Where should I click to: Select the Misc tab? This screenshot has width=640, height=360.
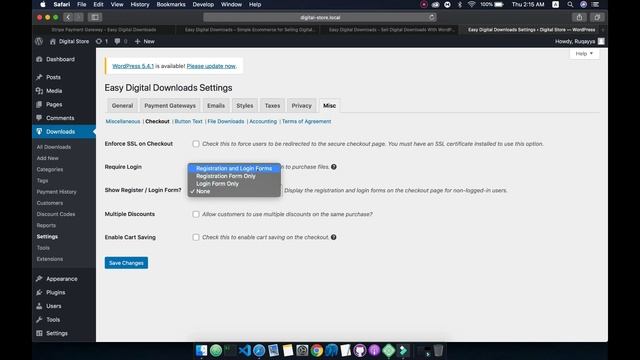tap(329, 105)
